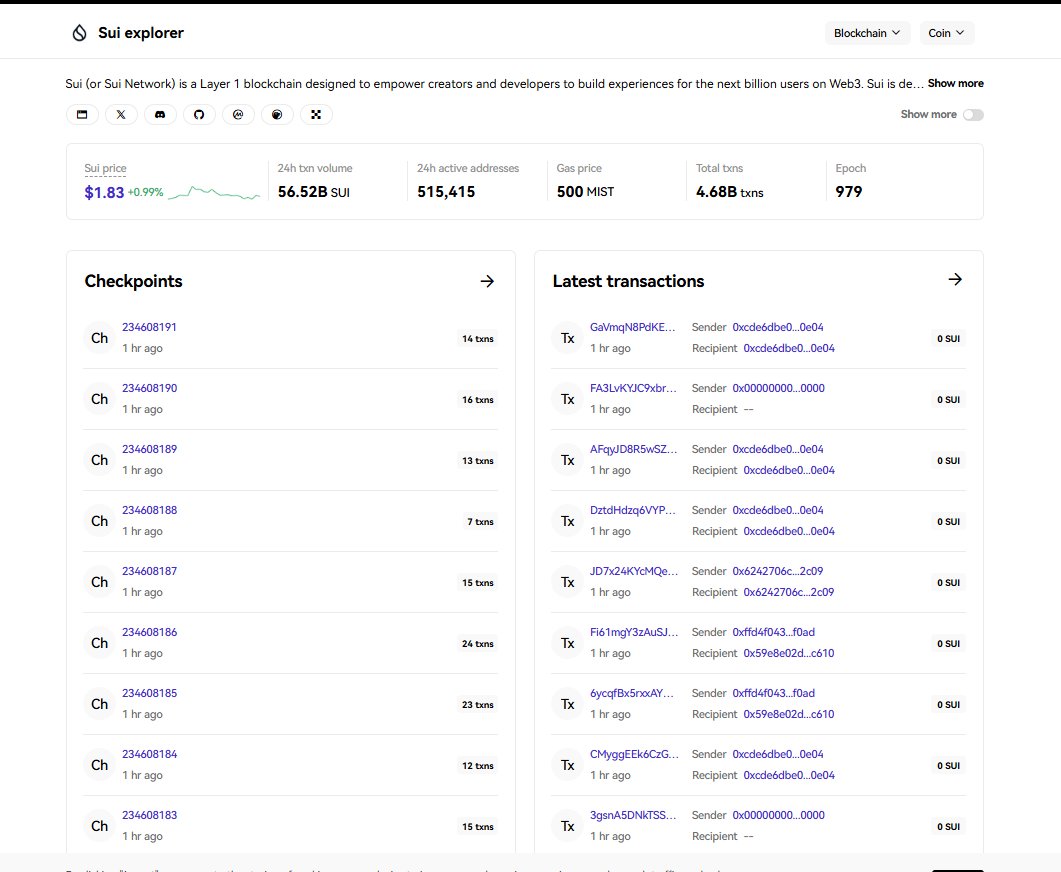Open transaction 6ycqfBx5rxxAY...
Viewport: 1061px width, 872px height.
(632, 693)
